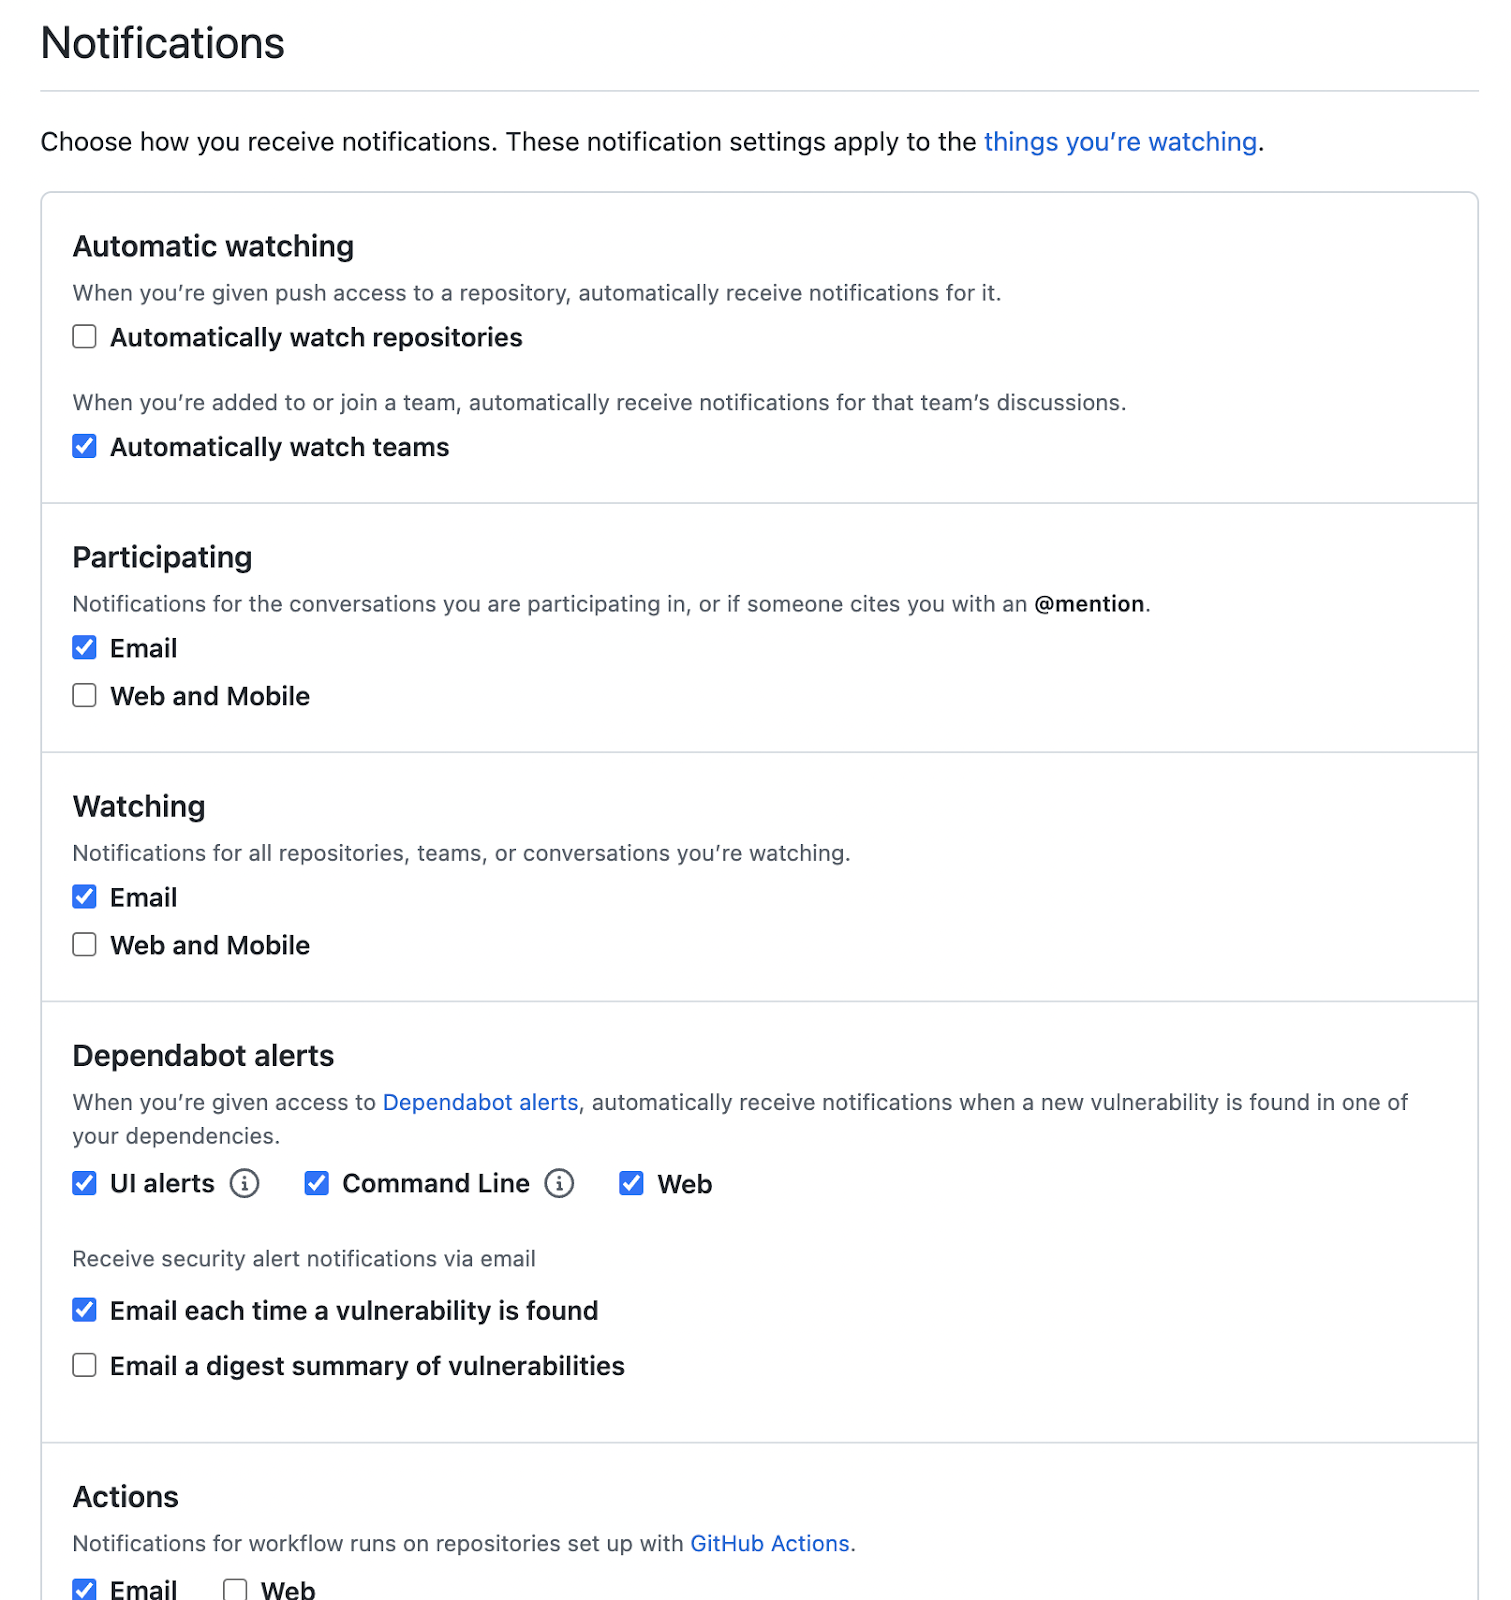Open the things you're watching link

[1119, 142]
